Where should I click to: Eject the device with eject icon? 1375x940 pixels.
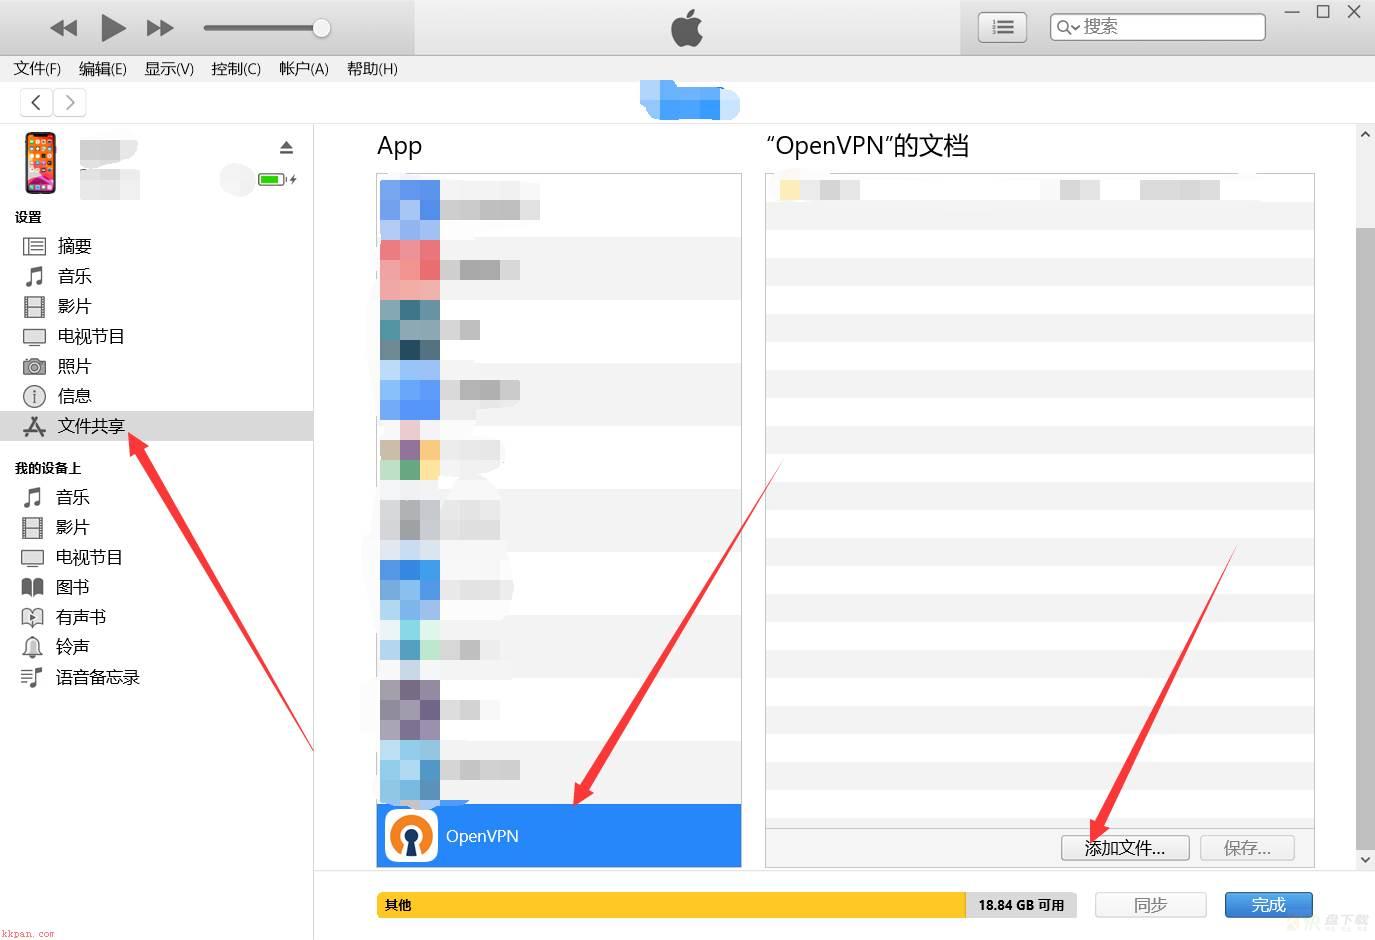(x=287, y=148)
